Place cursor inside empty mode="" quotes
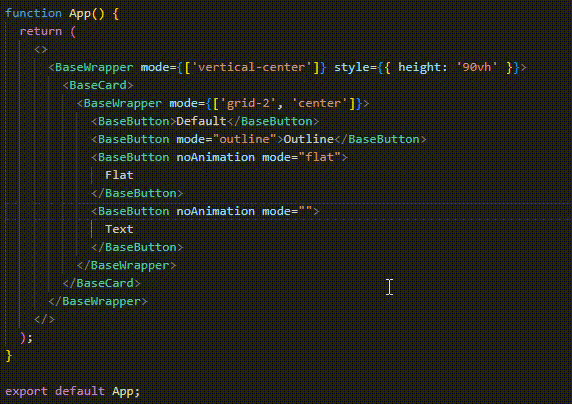572x404 pixels. tap(306, 211)
